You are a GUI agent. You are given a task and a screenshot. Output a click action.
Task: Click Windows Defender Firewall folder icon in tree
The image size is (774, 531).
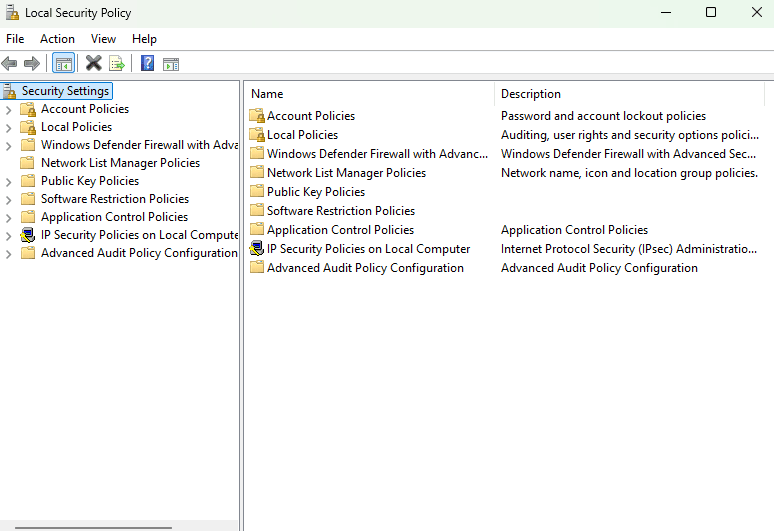[28, 145]
